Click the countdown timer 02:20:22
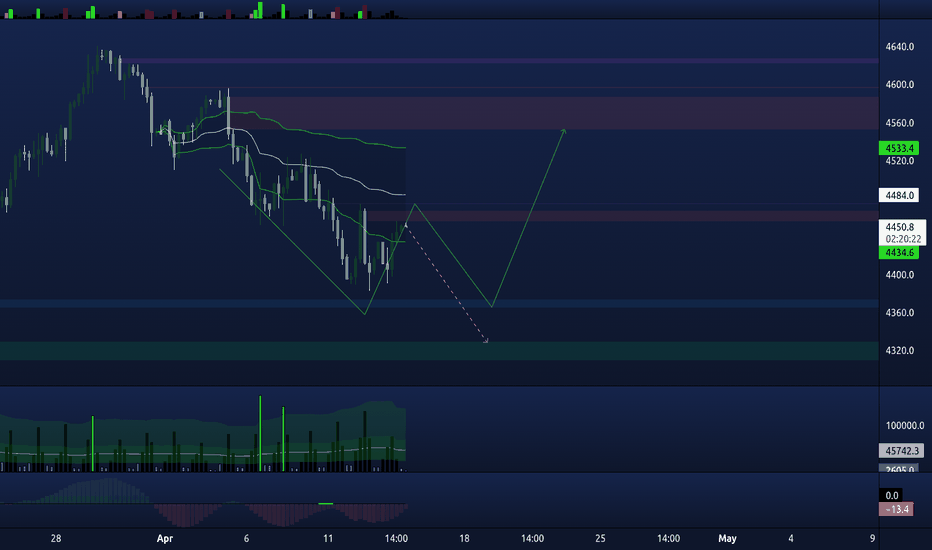The width and height of the screenshot is (932, 550). tap(903, 239)
